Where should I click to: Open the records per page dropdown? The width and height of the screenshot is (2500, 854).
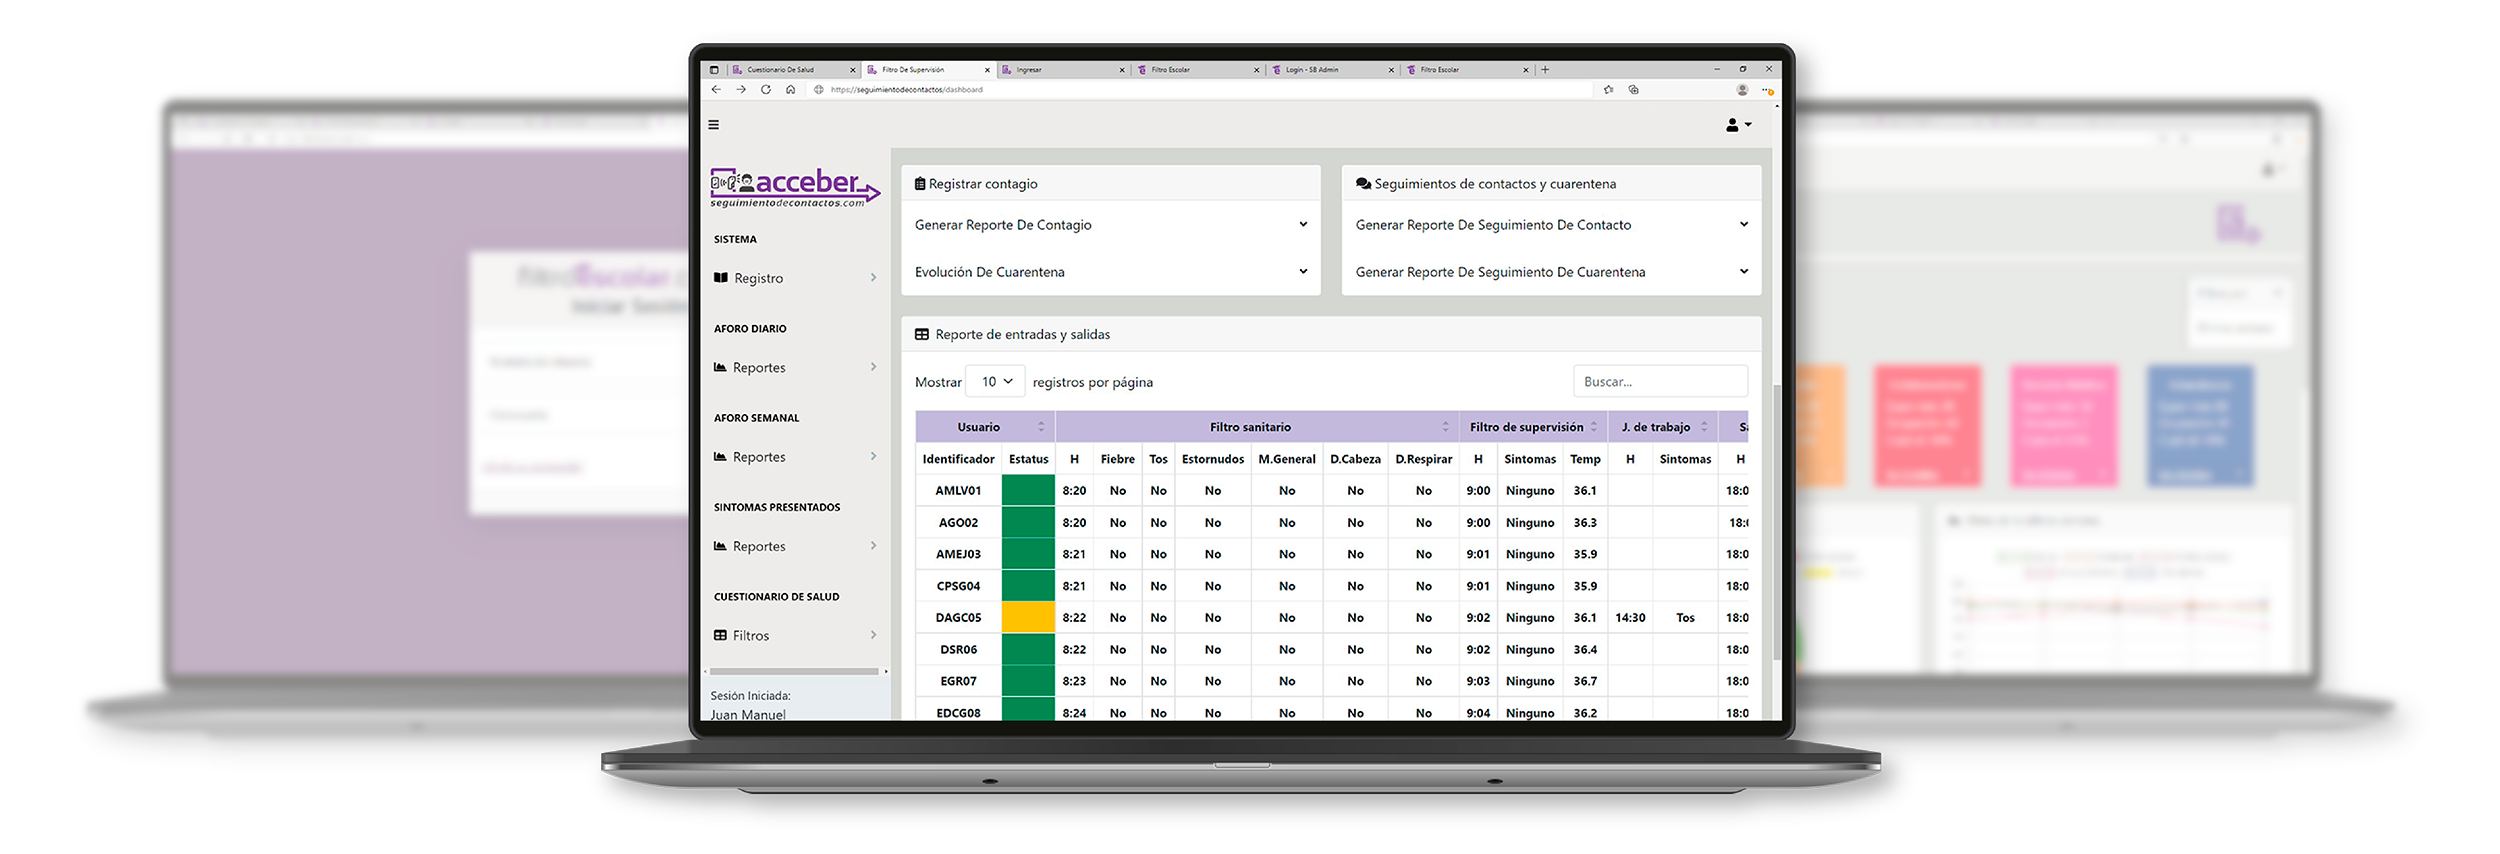click(996, 382)
